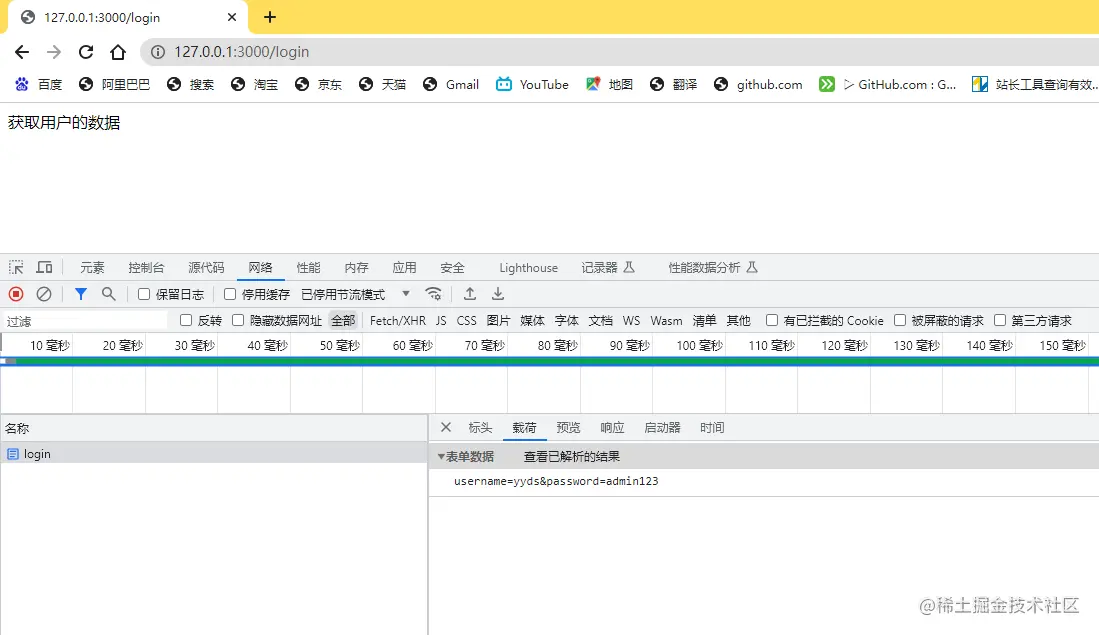Export HAR file download icon
Image resolution: width=1099 pixels, height=635 pixels.
498,294
